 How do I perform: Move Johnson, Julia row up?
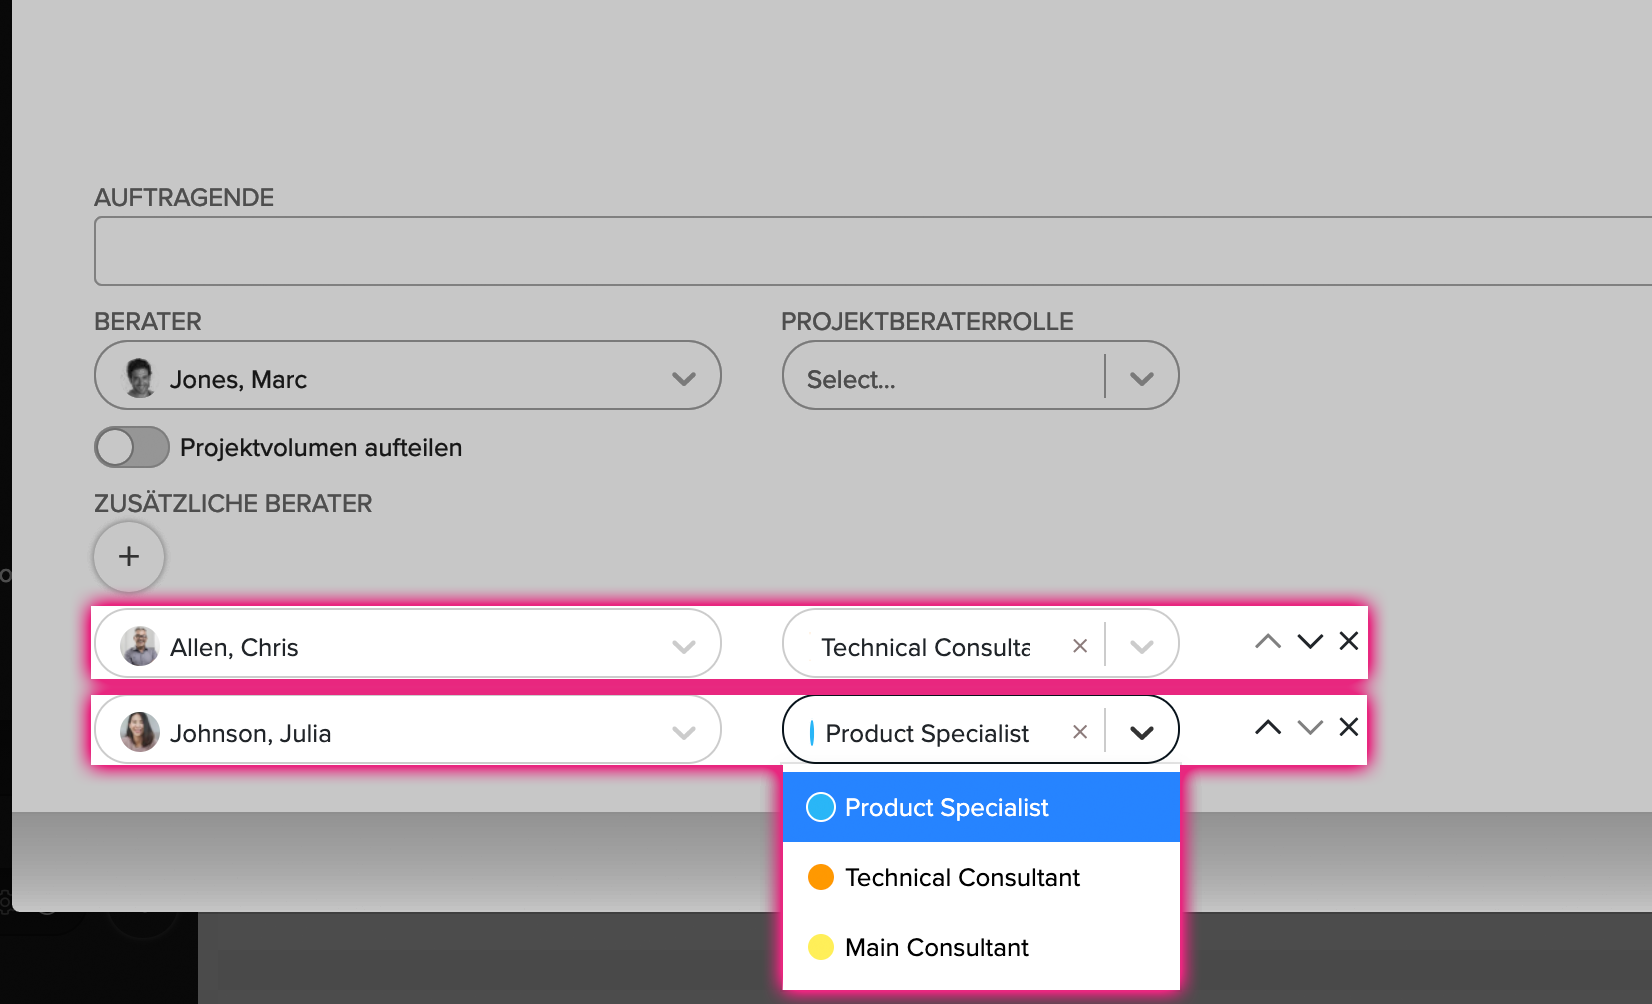tap(1267, 727)
